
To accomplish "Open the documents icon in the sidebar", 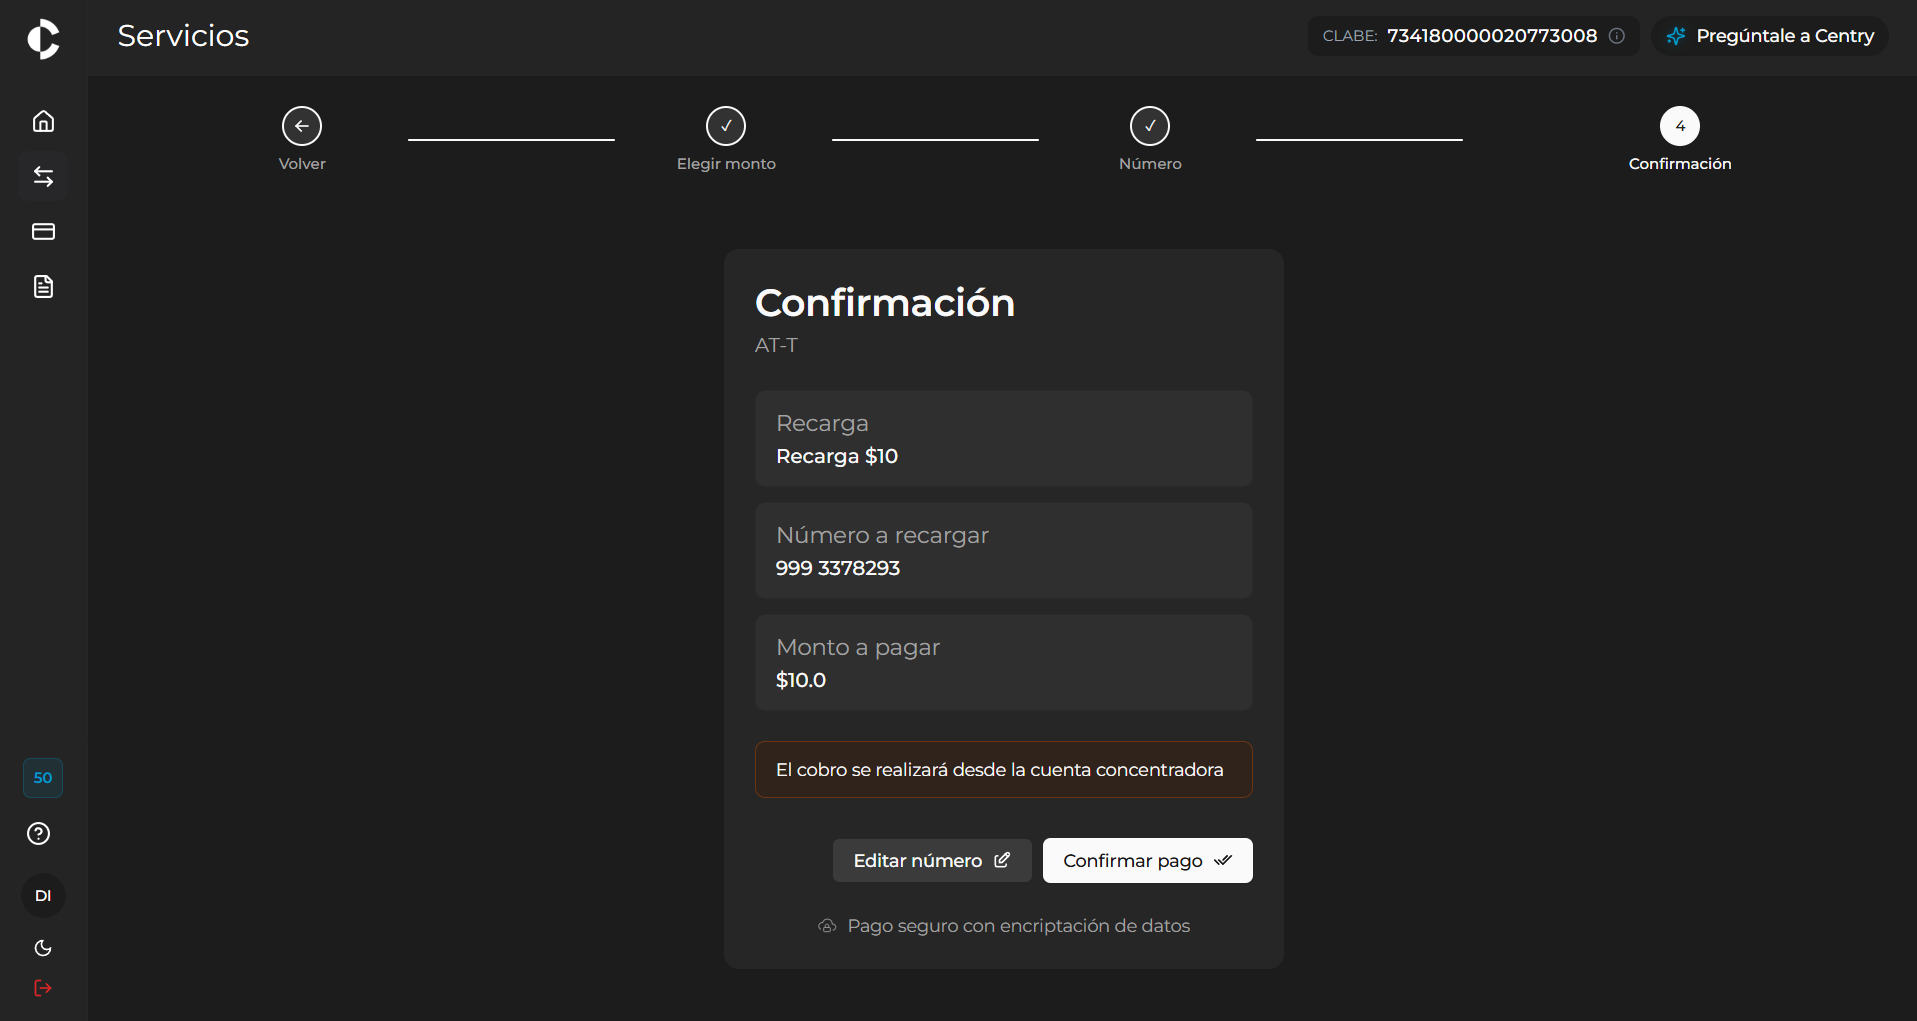I will tap(43, 287).
